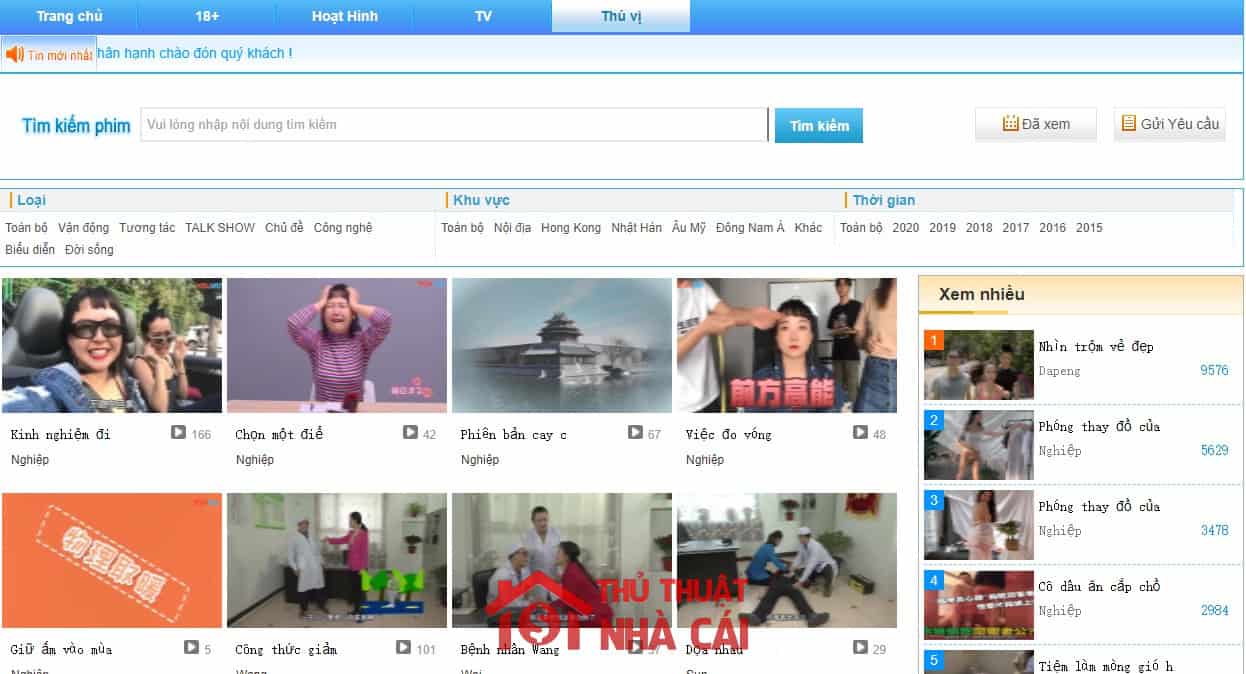This screenshot has width=1246, height=674.
Task: Click play count icon for Chọn một điể
Action: 410,433
